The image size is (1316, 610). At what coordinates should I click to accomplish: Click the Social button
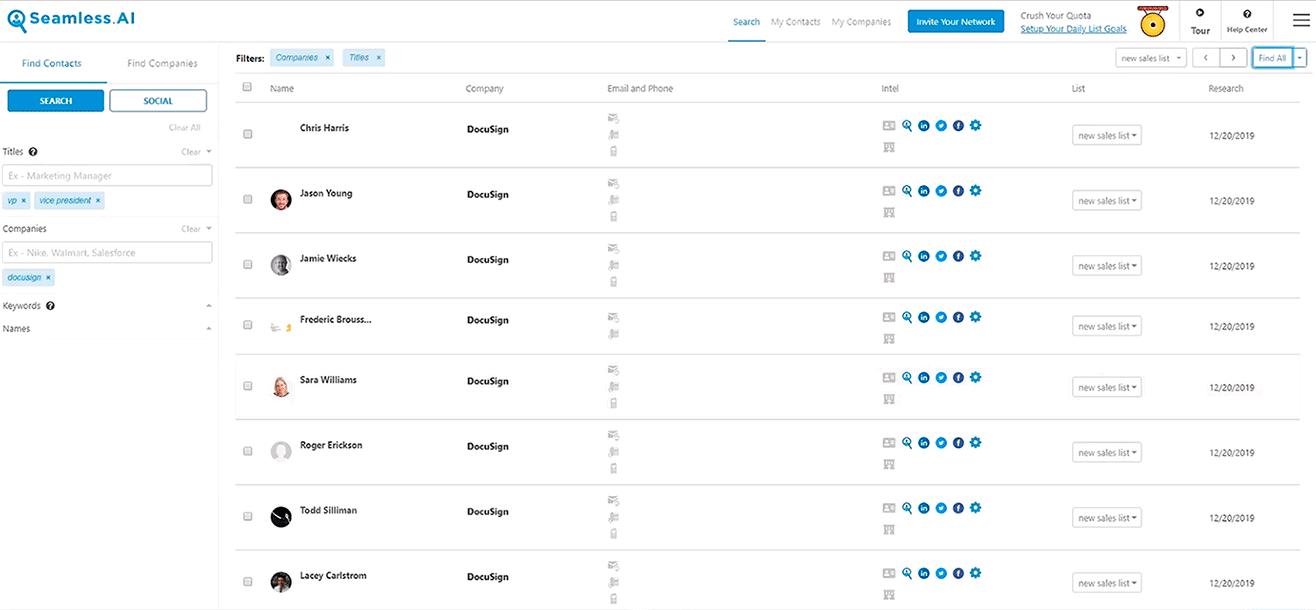tap(158, 101)
